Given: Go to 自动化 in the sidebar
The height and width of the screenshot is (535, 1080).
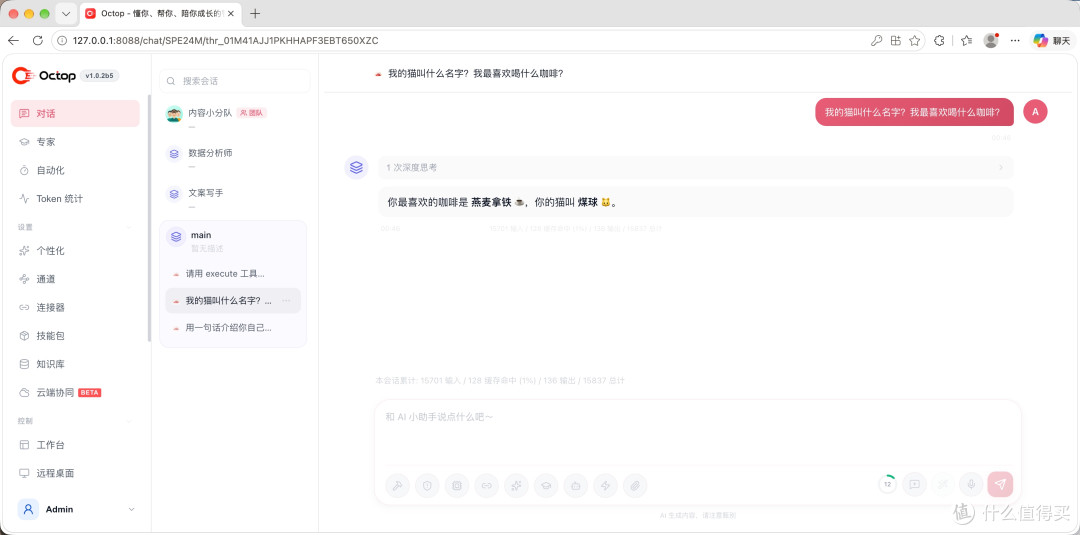Looking at the screenshot, I should click(75, 170).
